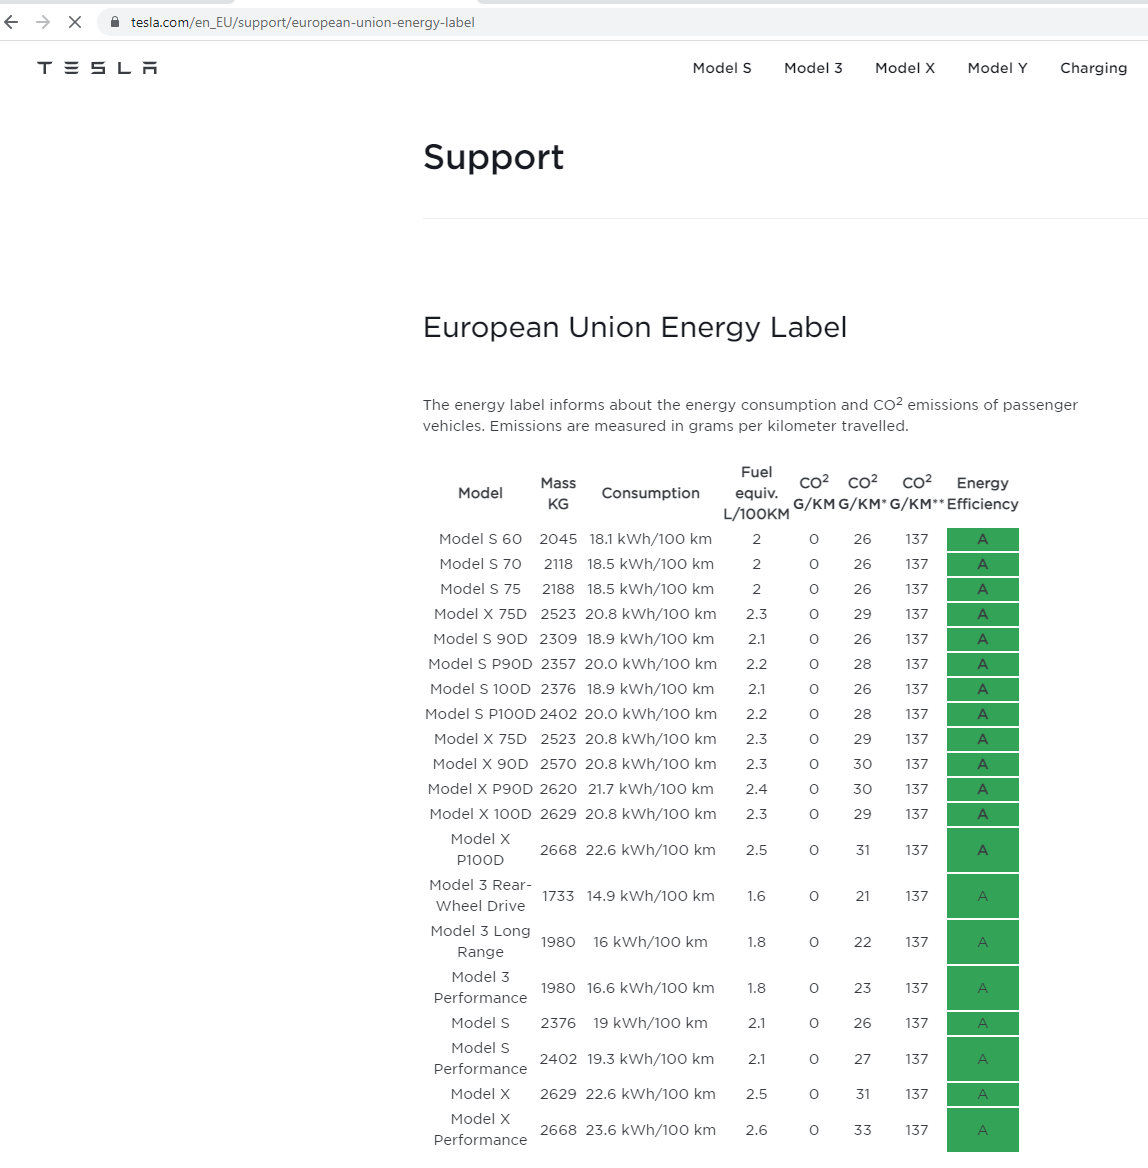Screen dimensions: 1148x1168
Task: Click the browser forward arrow
Action: pos(43,22)
